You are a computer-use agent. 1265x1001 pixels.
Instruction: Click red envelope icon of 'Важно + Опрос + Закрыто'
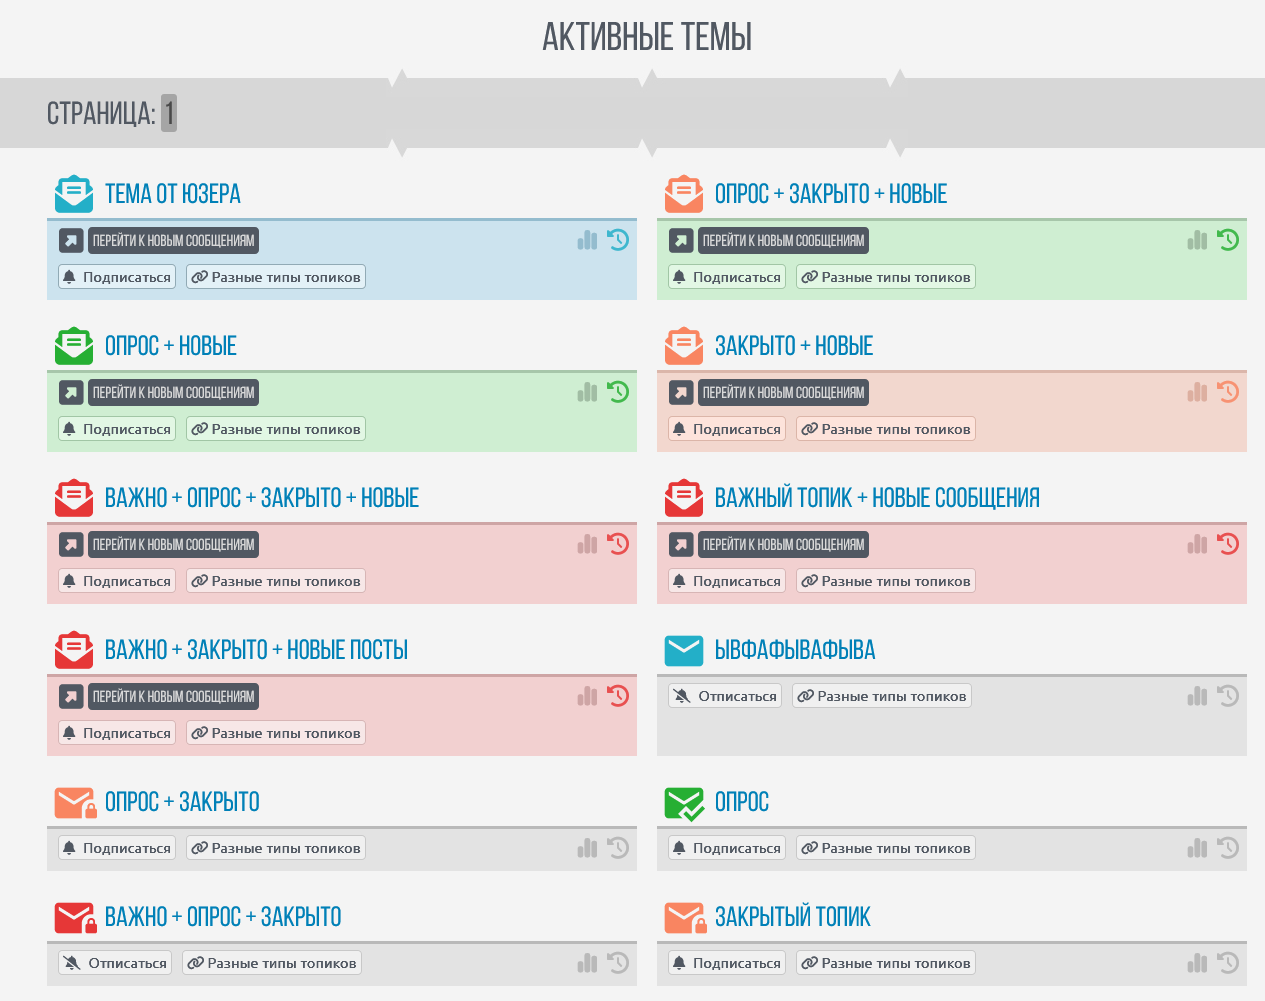click(x=75, y=917)
